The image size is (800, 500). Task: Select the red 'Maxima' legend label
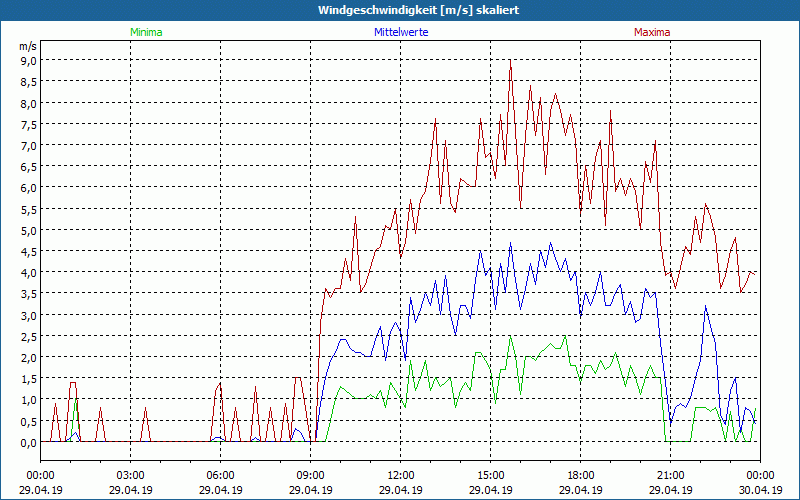click(x=652, y=32)
